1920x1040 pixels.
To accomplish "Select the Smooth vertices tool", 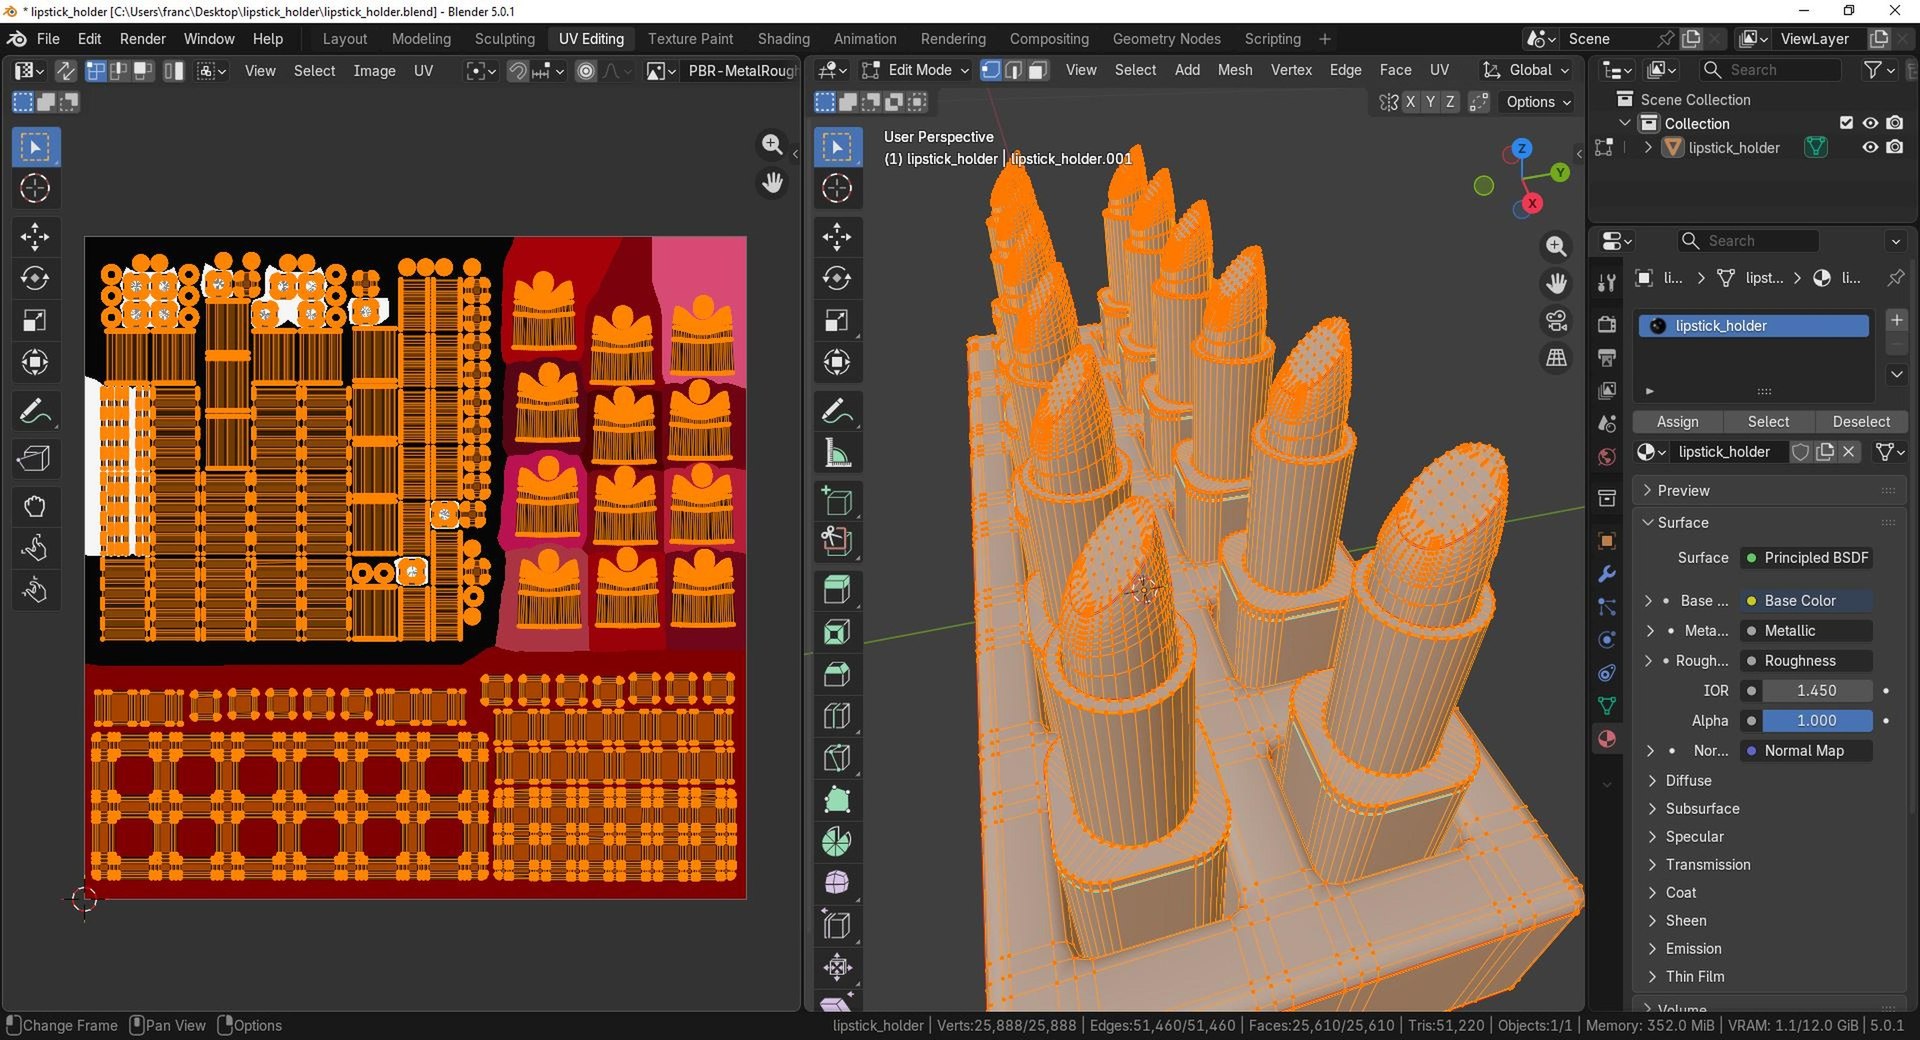I will coord(837,884).
